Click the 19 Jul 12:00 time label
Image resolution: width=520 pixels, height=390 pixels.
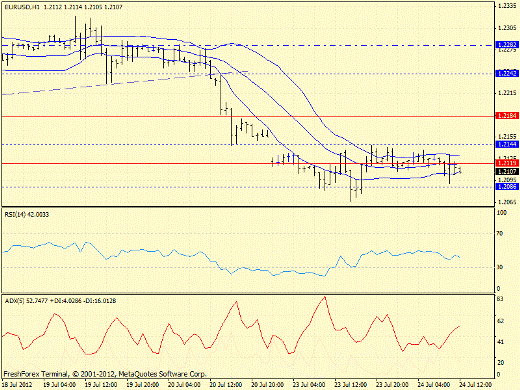point(101,385)
